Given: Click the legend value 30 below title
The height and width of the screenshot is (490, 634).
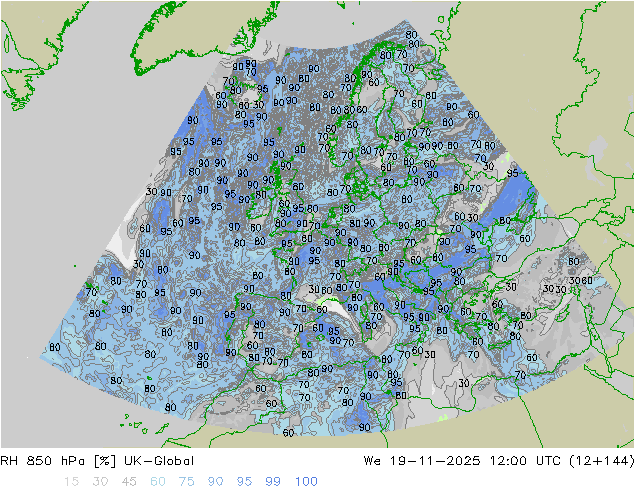Looking at the screenshot, I should click(100, 482).
